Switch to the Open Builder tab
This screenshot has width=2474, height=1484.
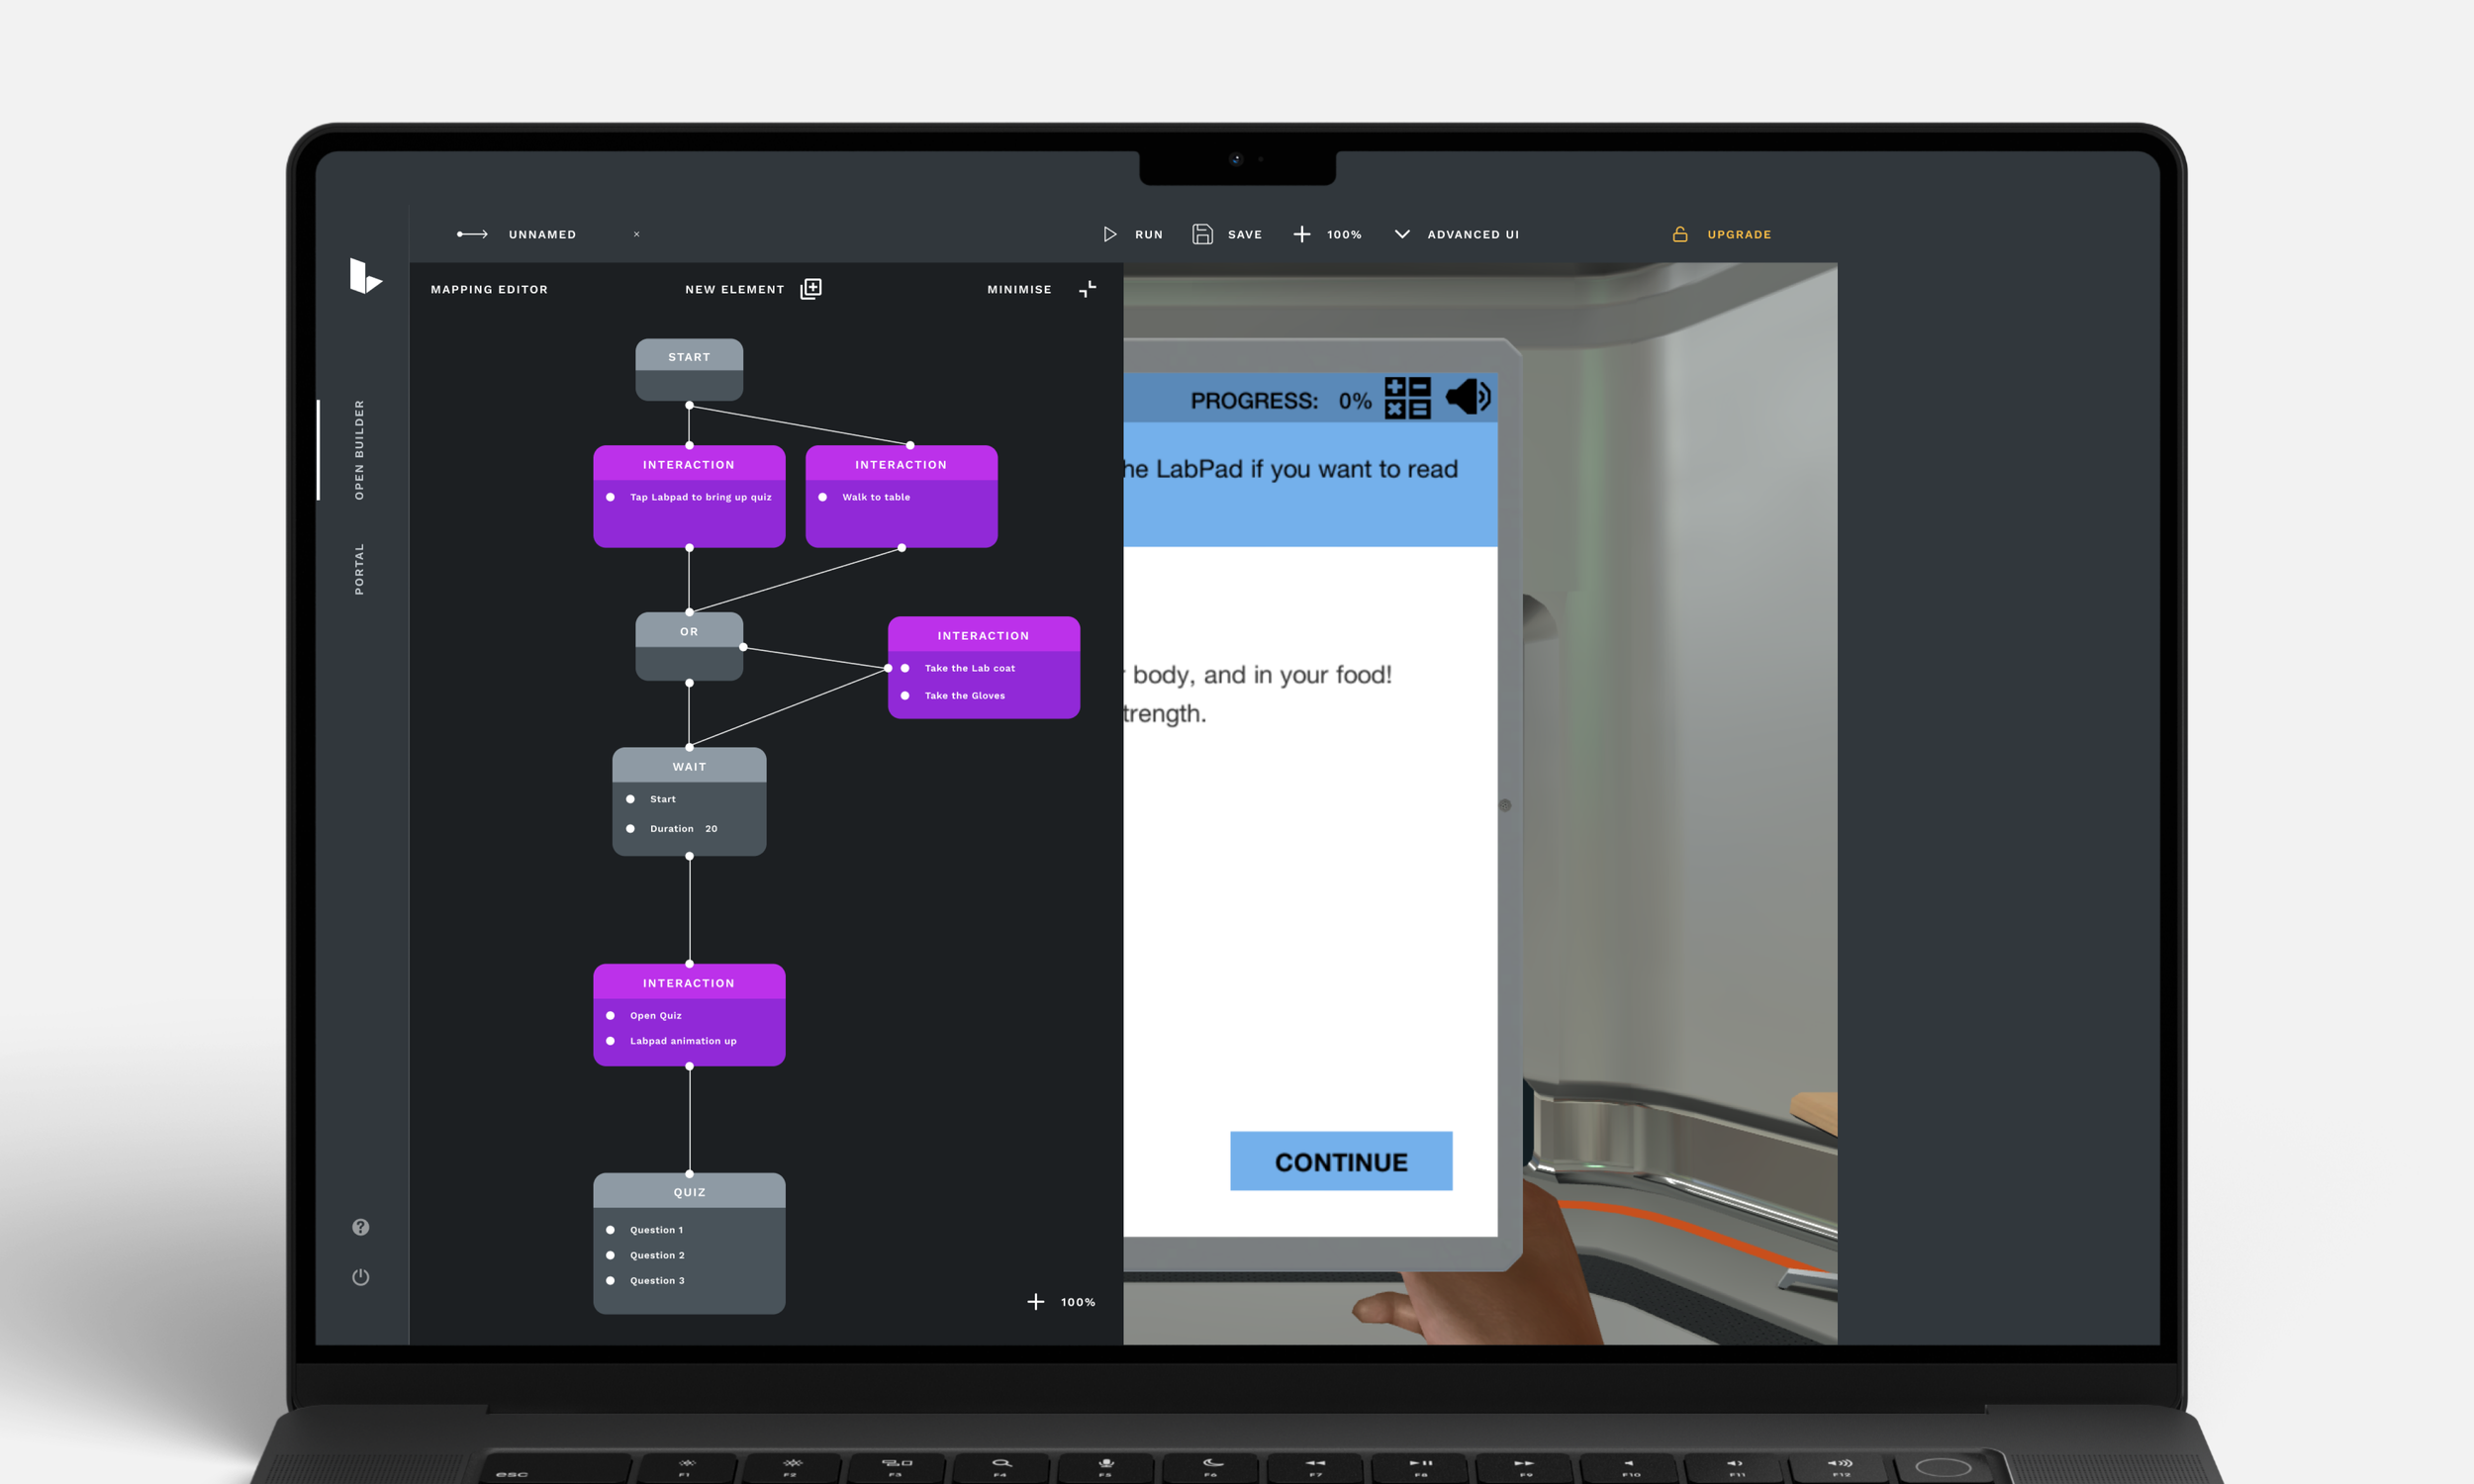[359, 450]
